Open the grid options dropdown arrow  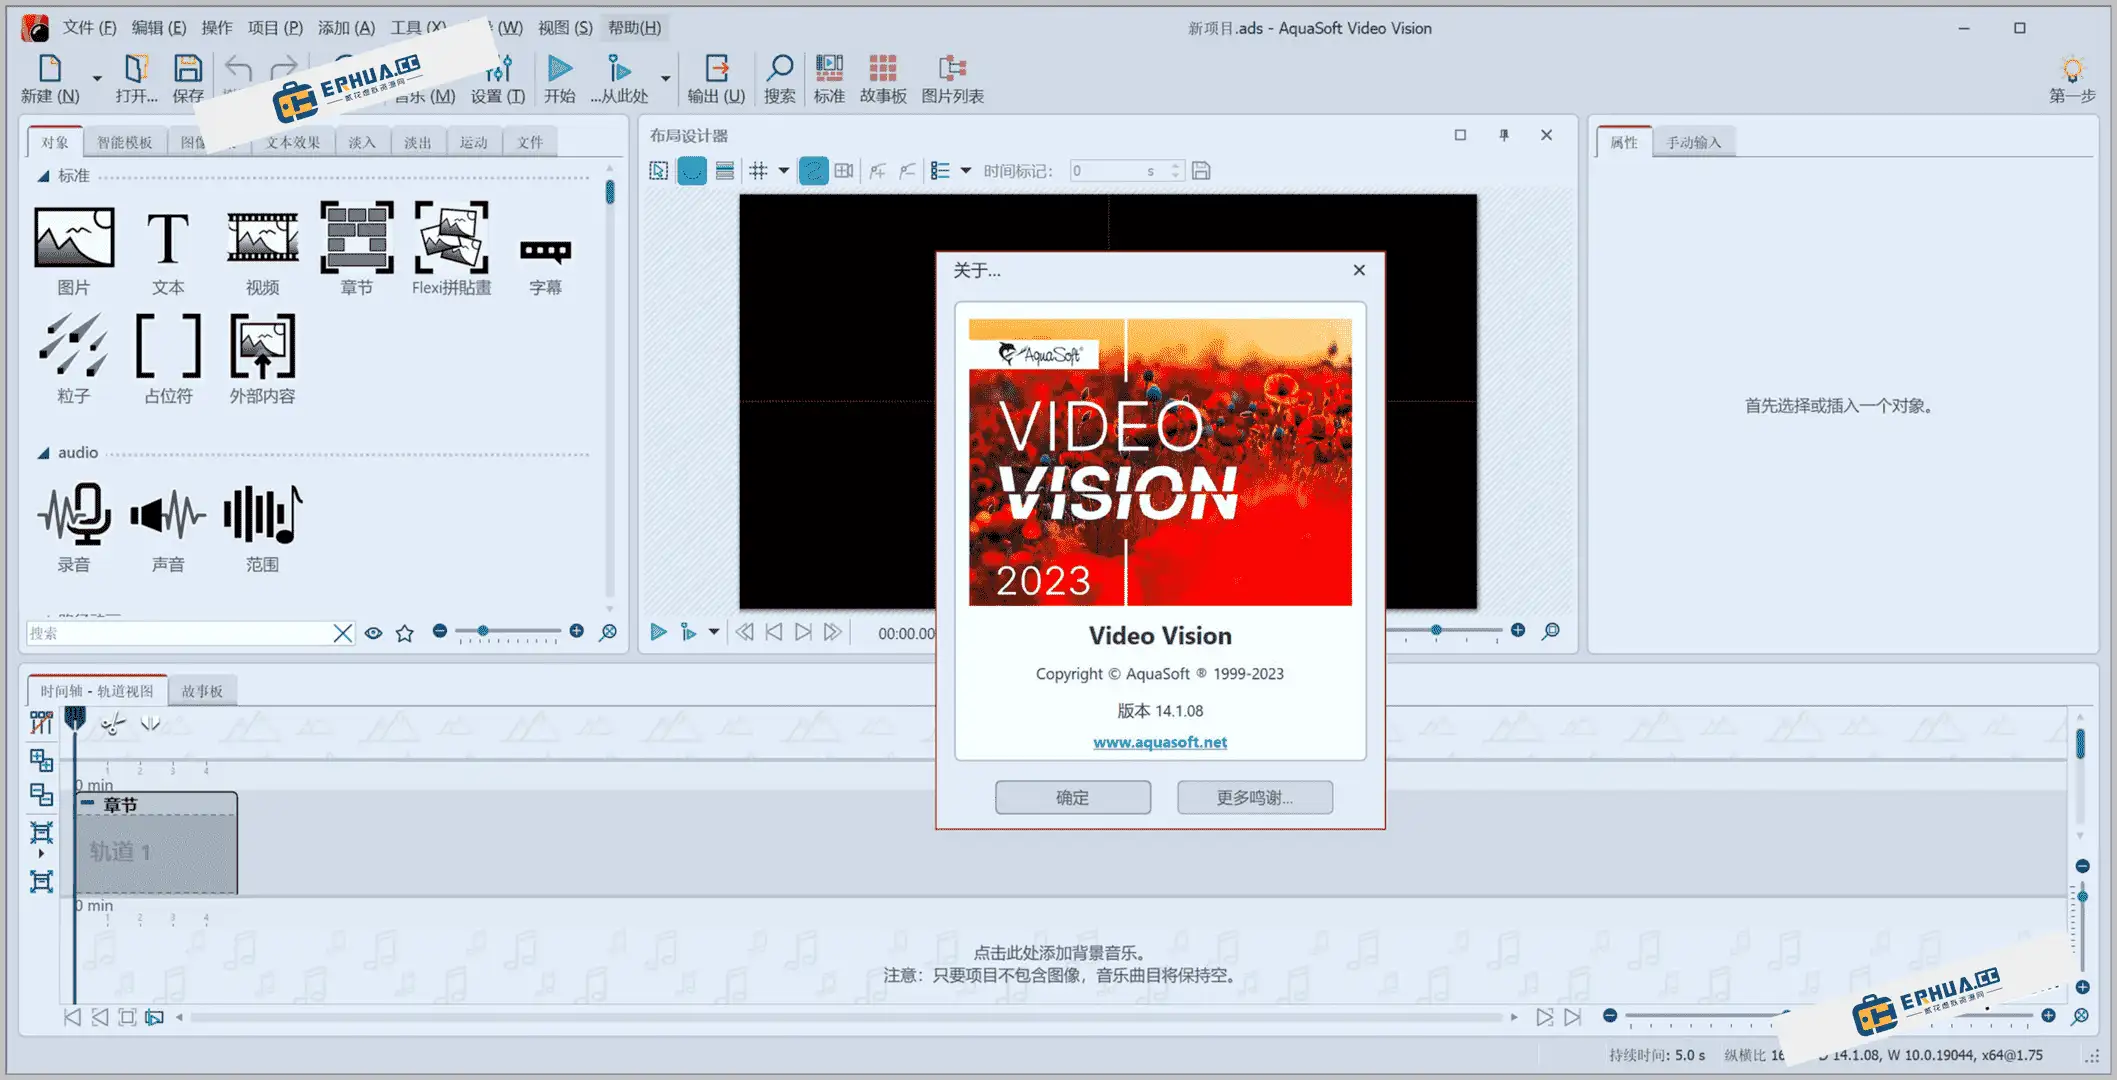coord(784,171)
